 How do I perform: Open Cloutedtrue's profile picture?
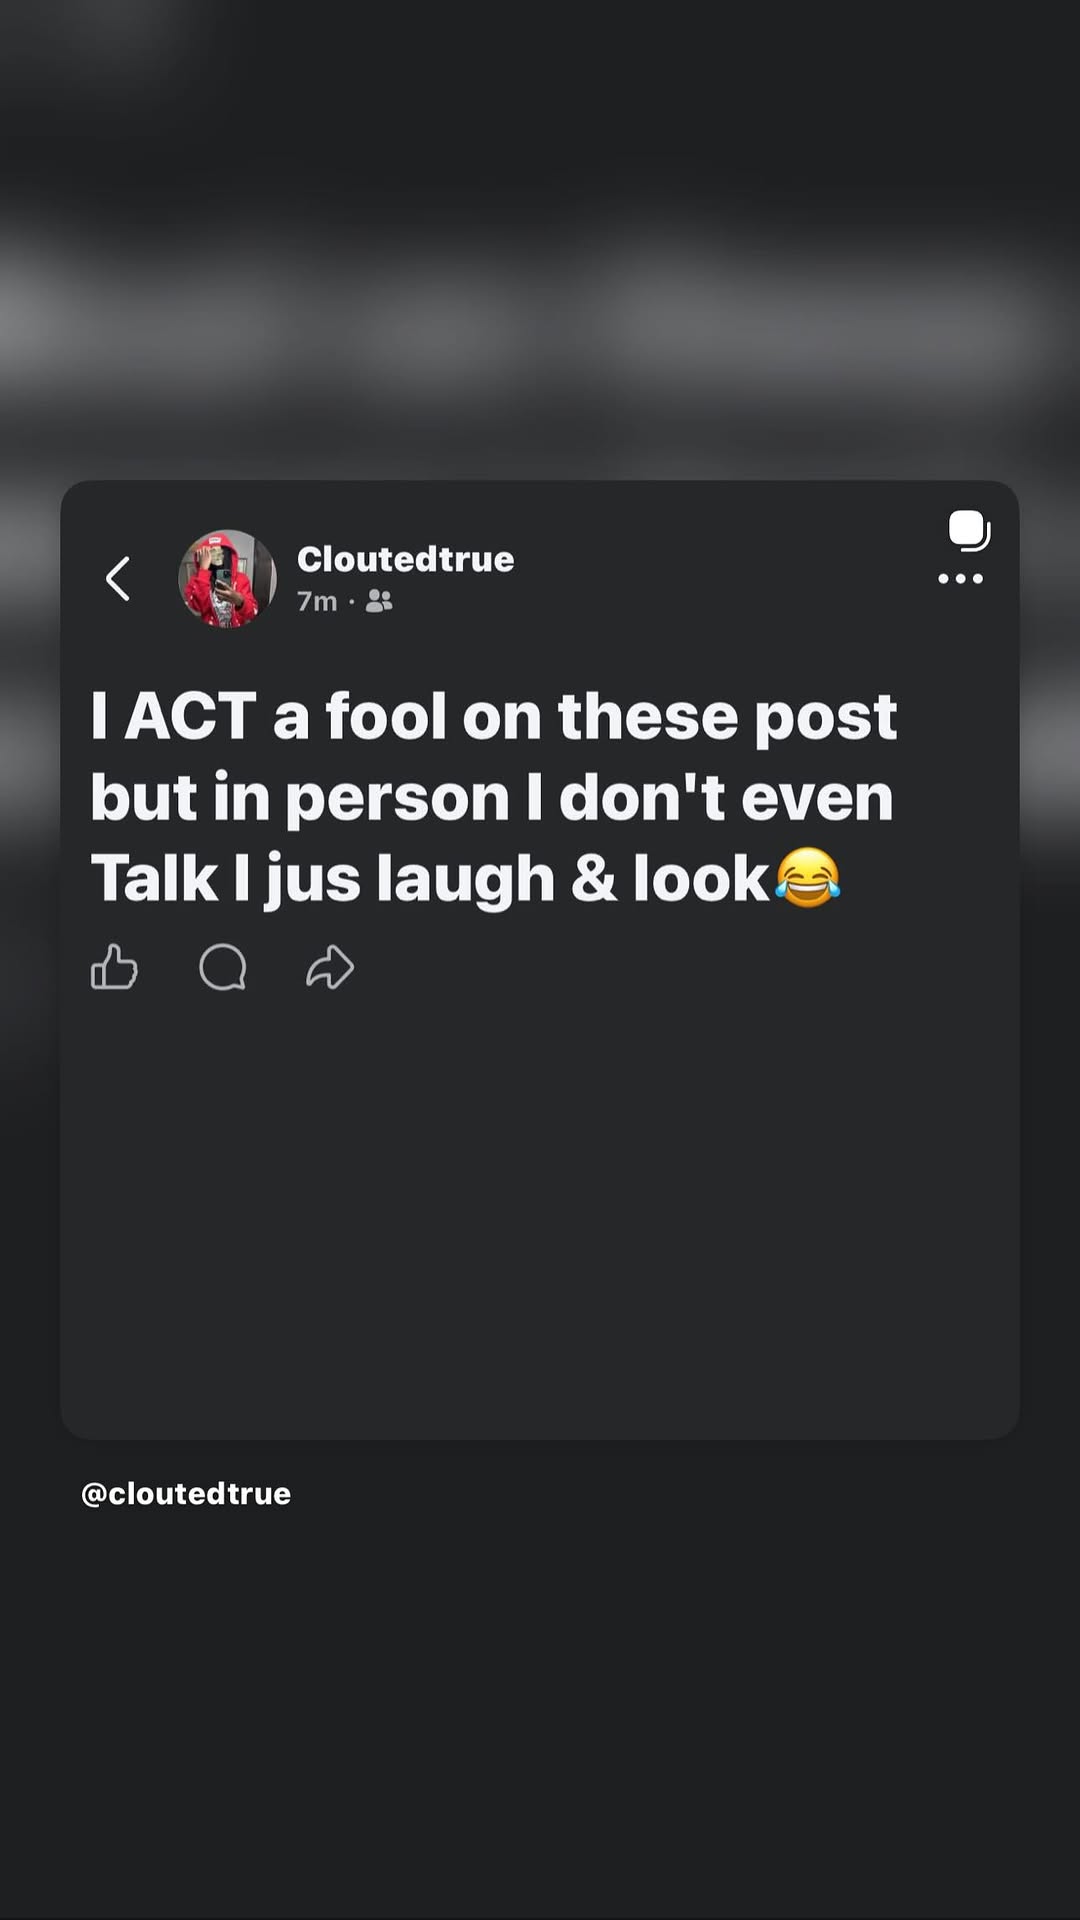pos(227,579)
